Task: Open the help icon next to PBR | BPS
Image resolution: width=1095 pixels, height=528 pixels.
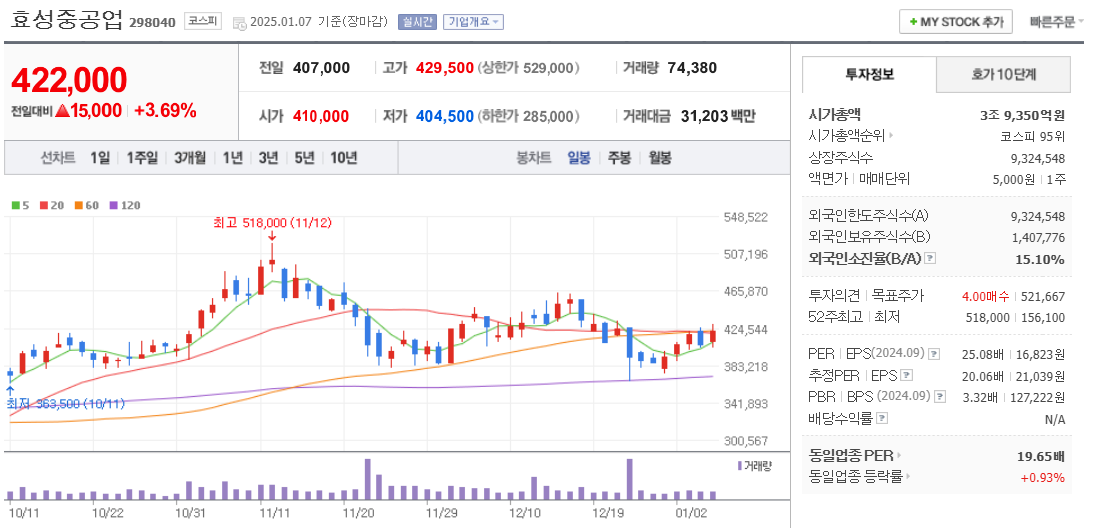Action: pos(941,397)
